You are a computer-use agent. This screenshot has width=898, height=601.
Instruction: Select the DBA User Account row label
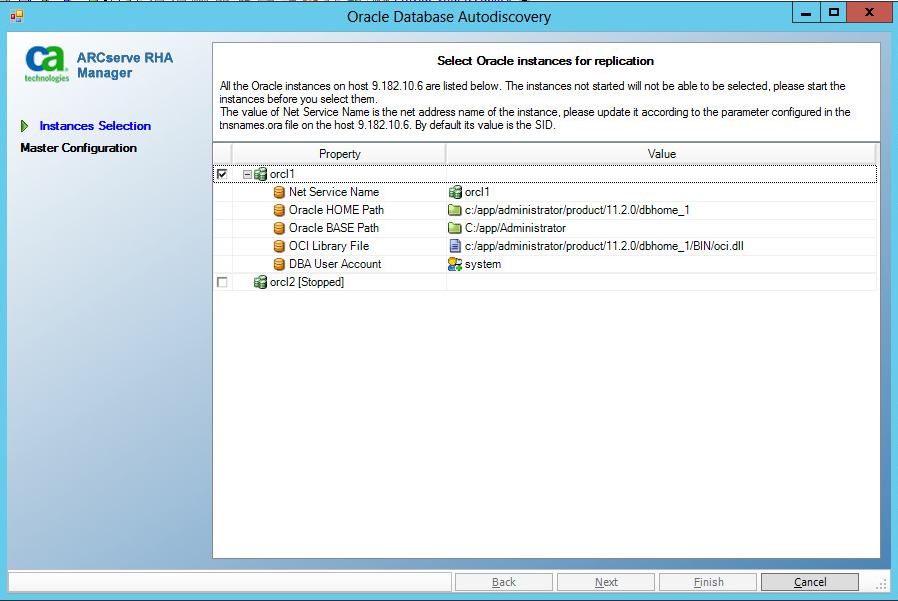click(335, 264)
